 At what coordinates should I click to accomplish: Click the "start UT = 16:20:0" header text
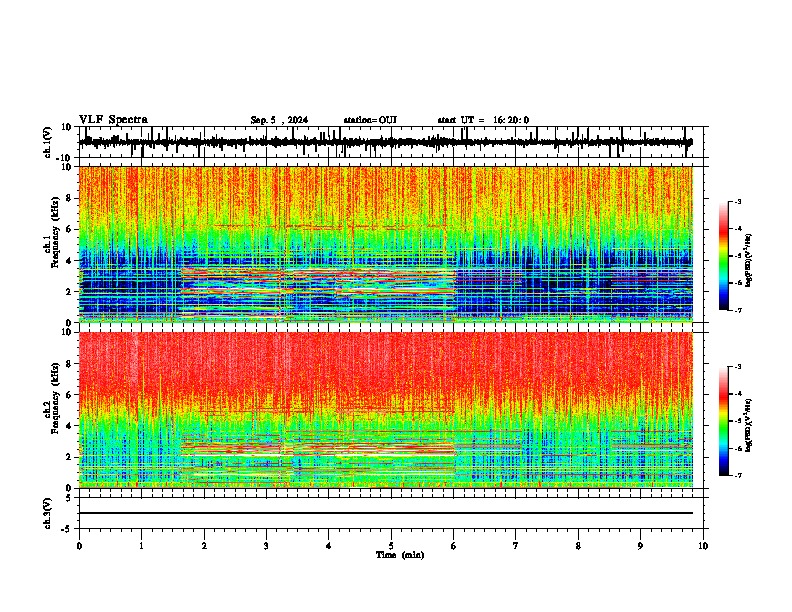click(483, 120)
